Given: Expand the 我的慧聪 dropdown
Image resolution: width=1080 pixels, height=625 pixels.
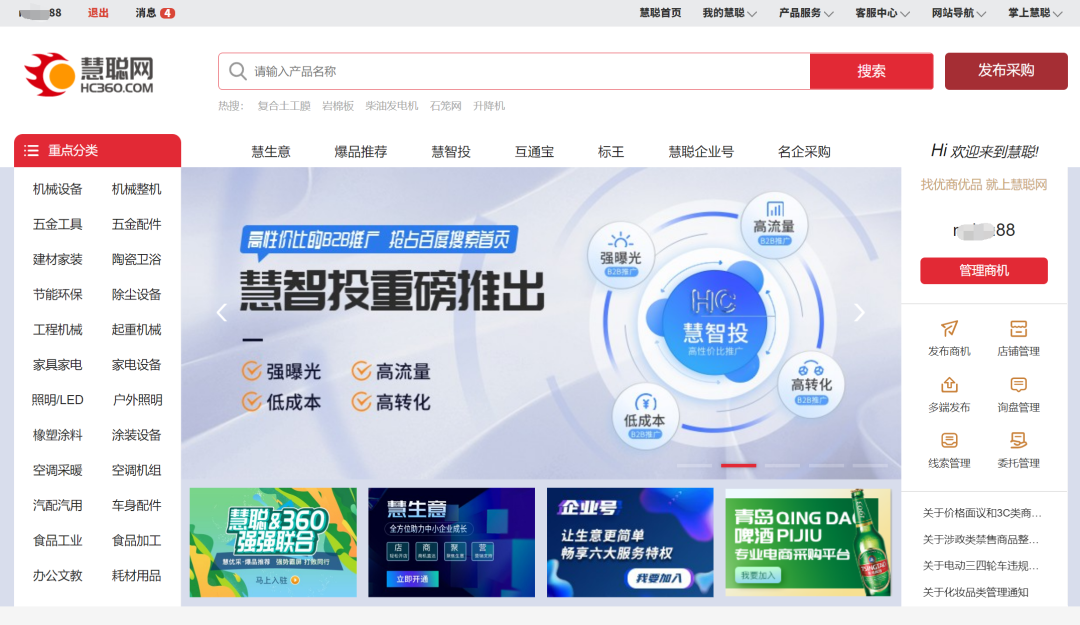Looking at the screenshot, I should pos(729,13).
